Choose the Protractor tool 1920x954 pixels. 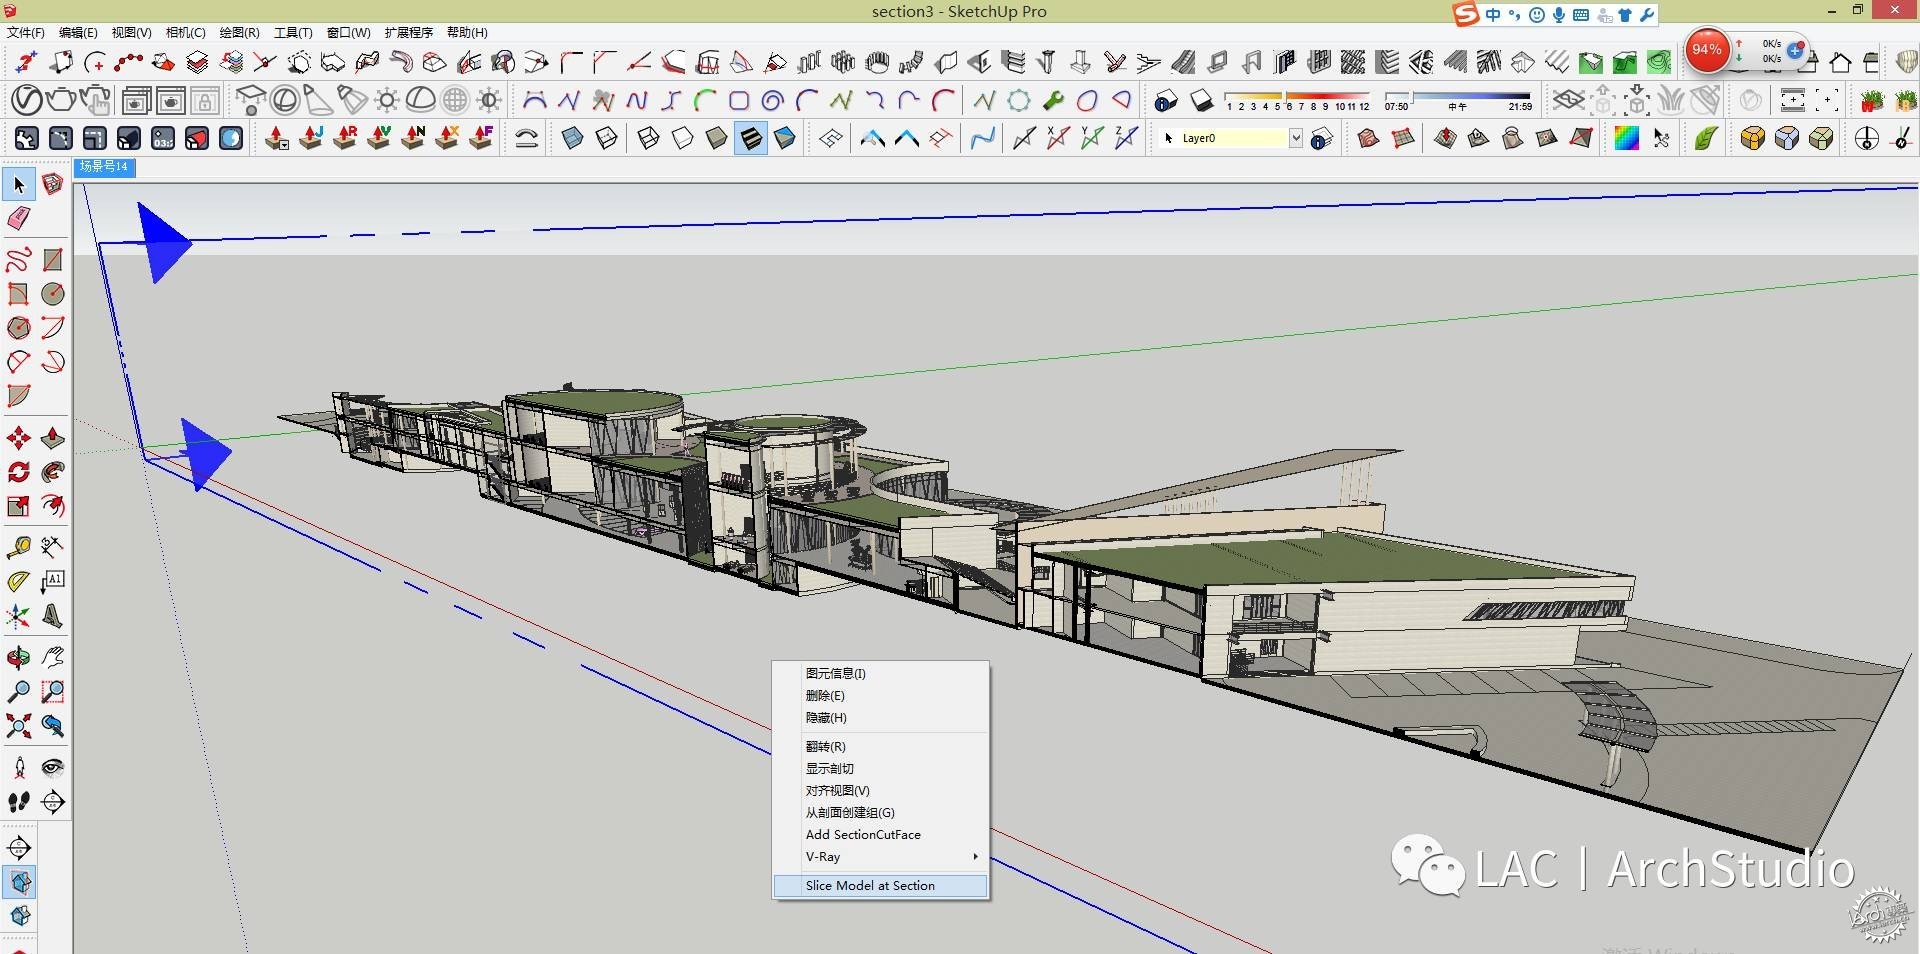pyautogui.click(x=19, y=581)
